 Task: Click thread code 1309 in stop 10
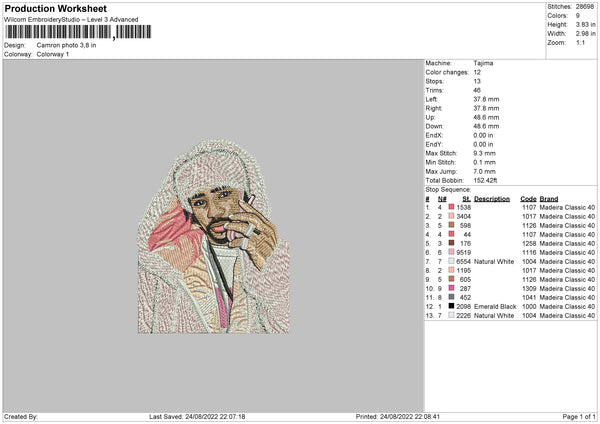529,289
